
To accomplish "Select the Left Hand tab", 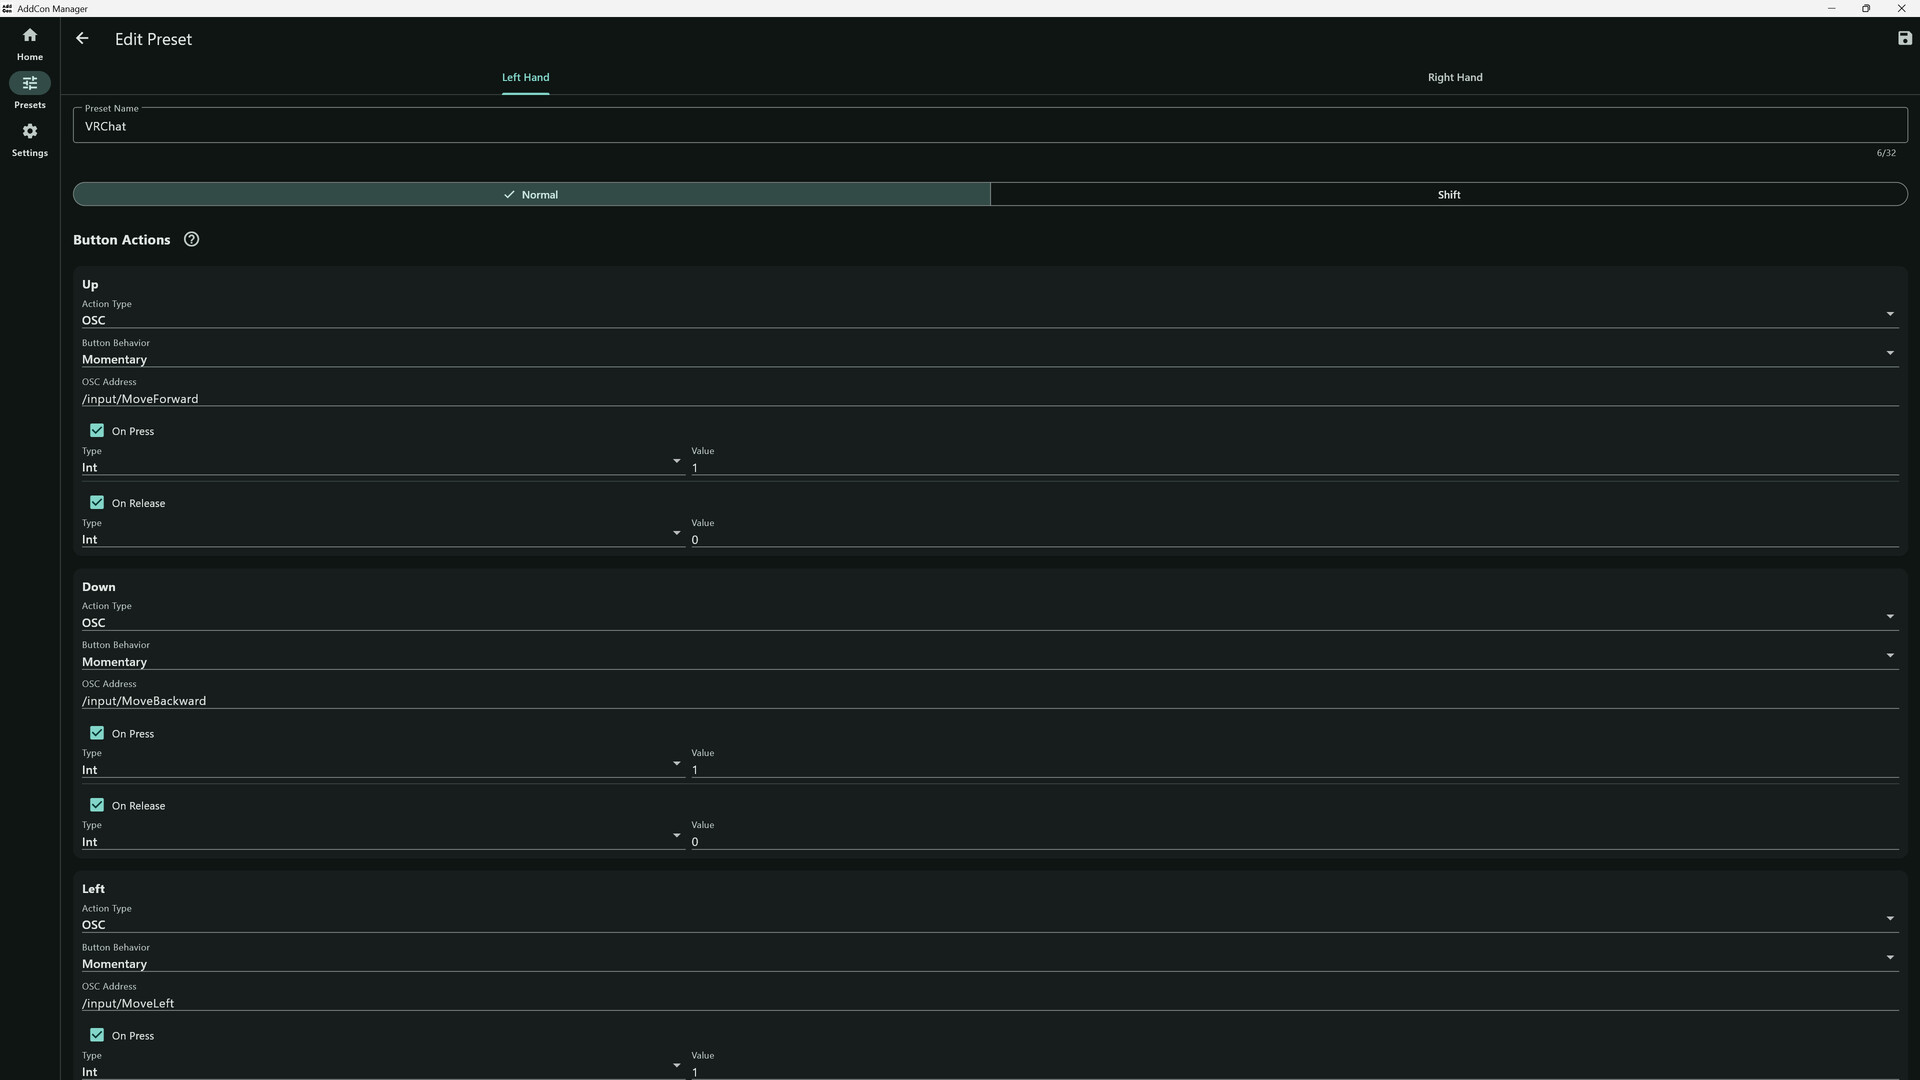I will pyautogui.click(x=525, y=77).
